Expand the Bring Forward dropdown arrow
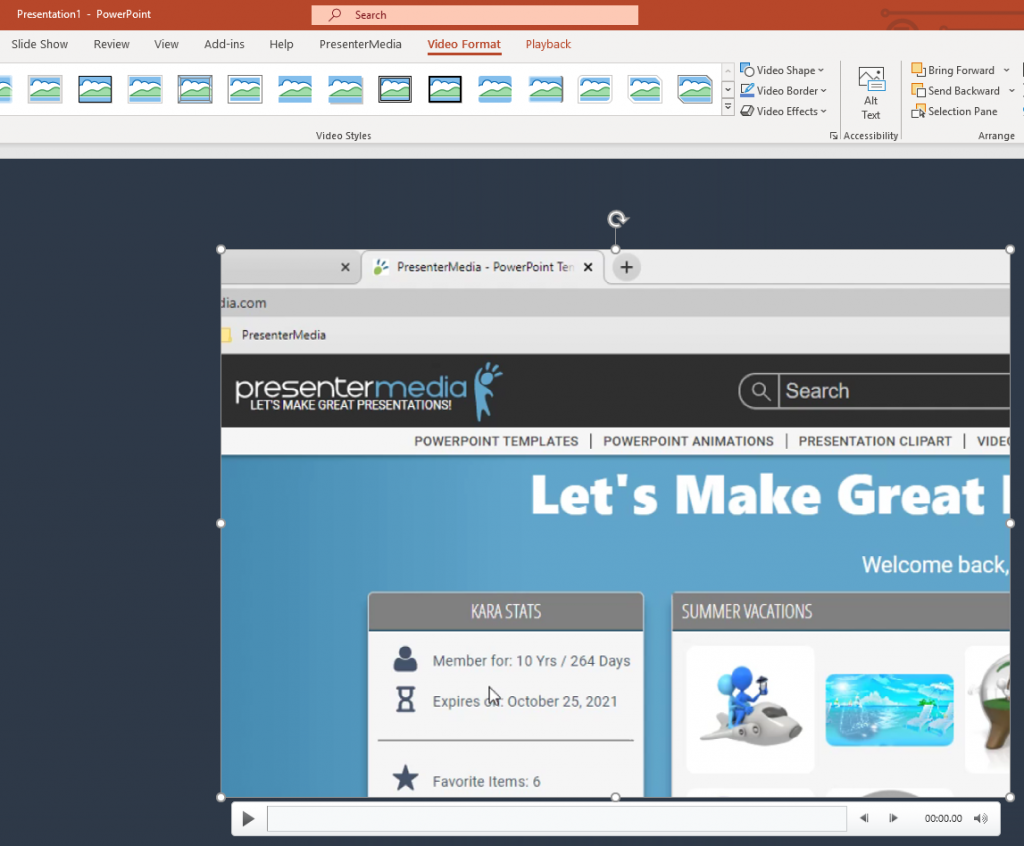Viewport: 1024px width, 846px height. point(1006,70)
